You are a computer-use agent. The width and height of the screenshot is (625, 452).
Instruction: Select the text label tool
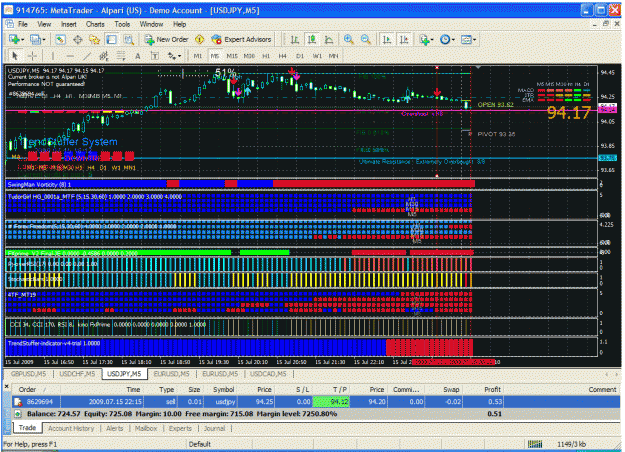tap(155, 56)
